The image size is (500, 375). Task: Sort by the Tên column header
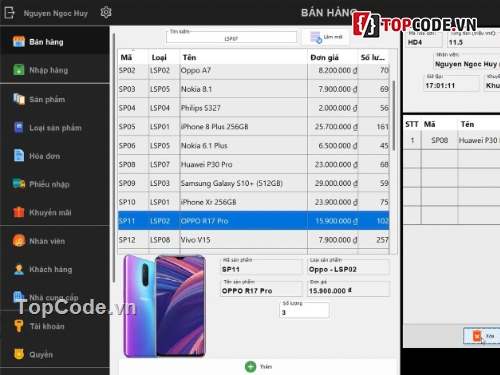coord(244,57)
